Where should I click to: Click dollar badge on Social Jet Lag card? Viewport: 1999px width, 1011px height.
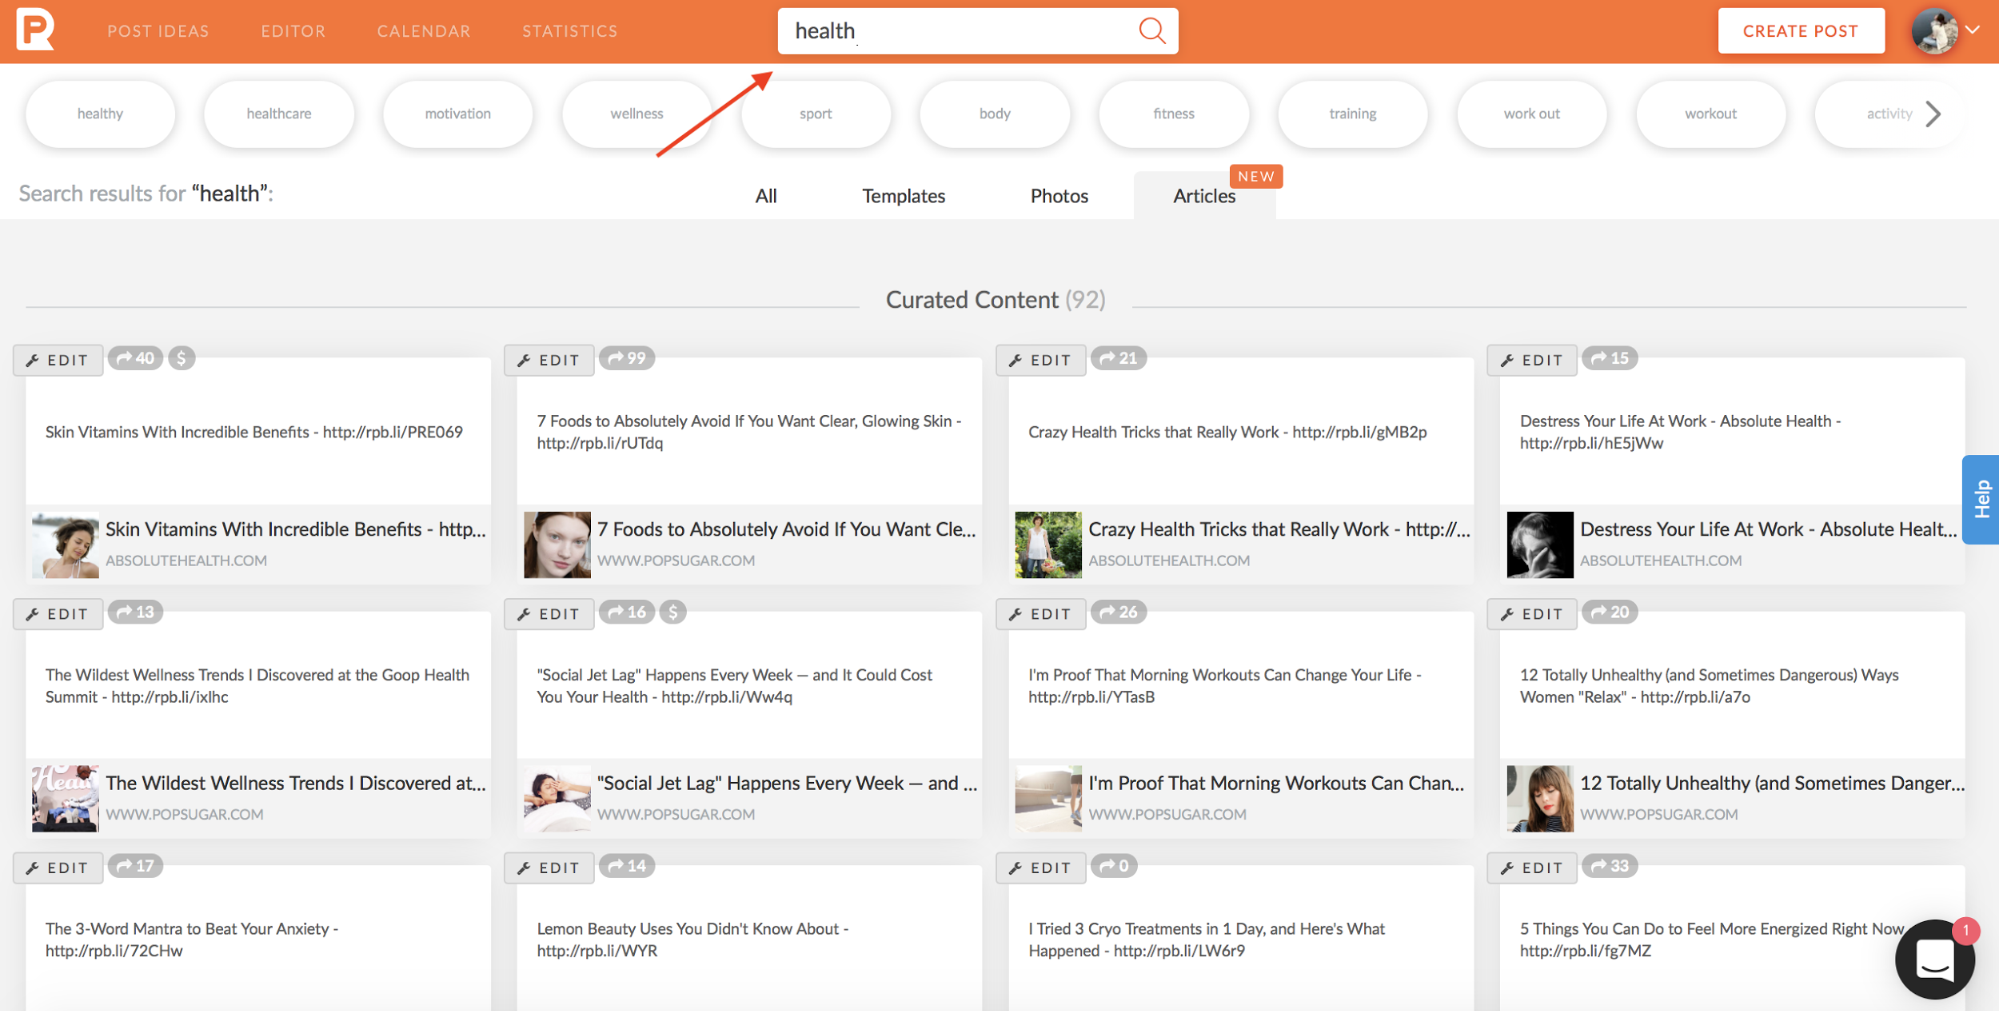(x=673, y=612)
